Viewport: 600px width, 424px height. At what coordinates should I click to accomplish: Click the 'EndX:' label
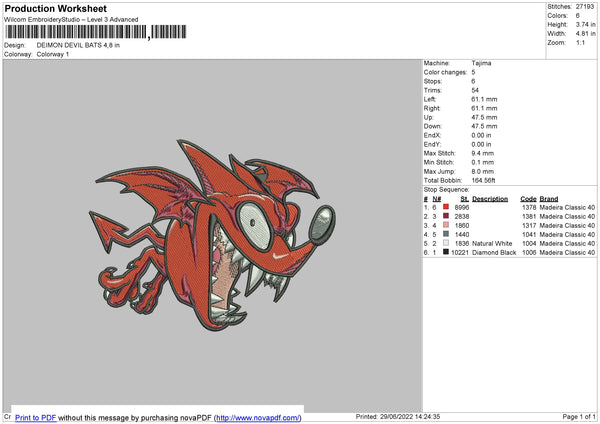(432, 135)
